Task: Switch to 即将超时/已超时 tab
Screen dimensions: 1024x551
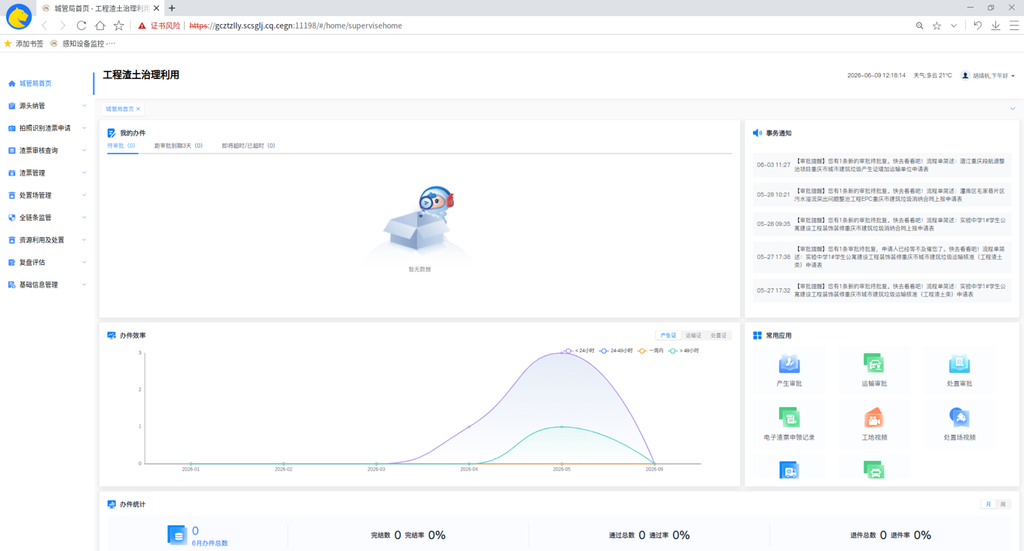Action: [248, 146]
